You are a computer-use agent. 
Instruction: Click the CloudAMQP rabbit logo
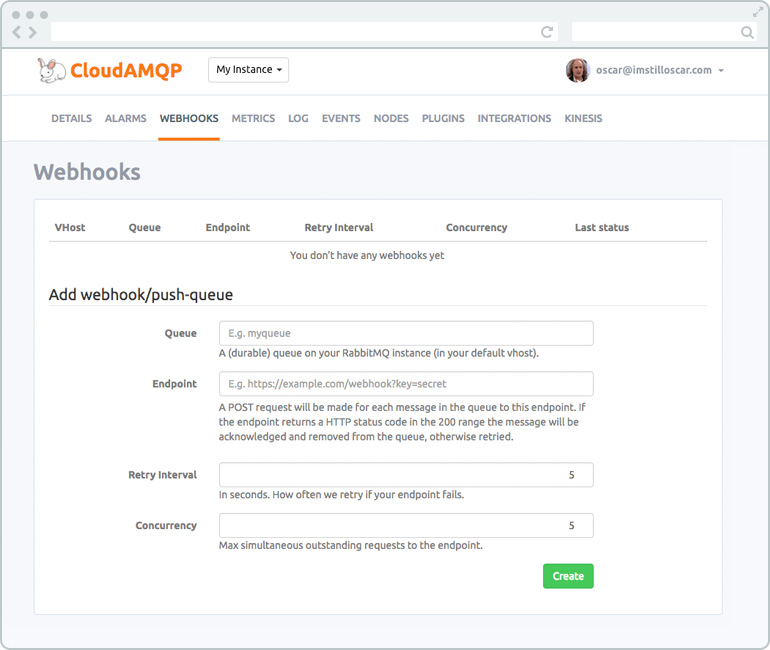51,70
